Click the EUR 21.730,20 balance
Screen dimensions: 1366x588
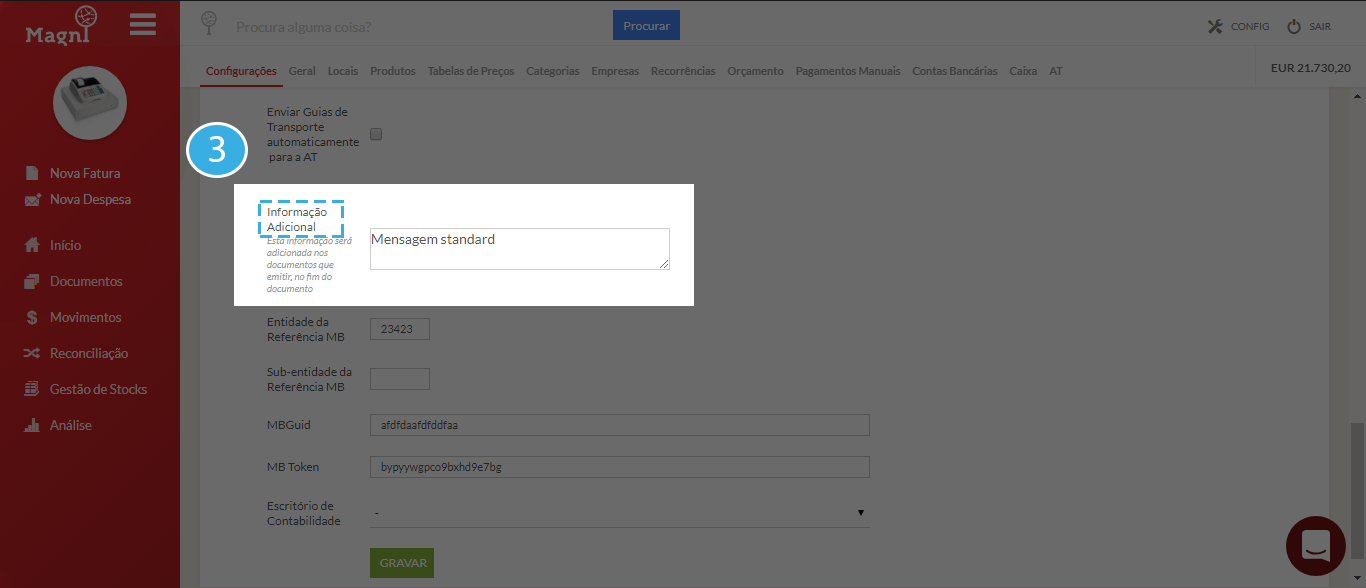click(1310, 68)
